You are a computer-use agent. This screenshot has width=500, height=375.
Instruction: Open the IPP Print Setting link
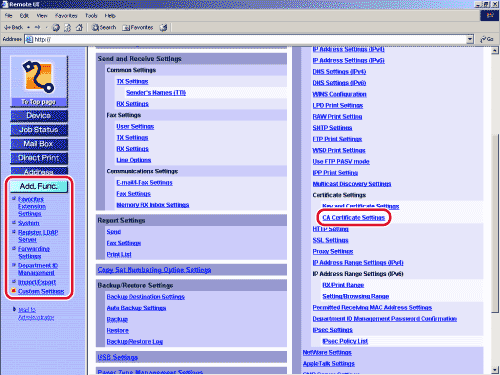(x=335, y=173)
